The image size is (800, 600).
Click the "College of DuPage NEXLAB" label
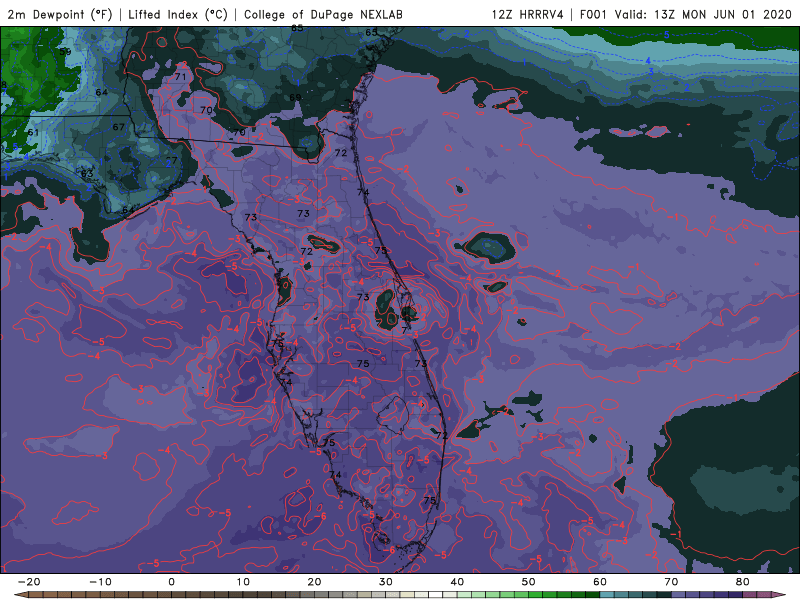tap(323, 14)
